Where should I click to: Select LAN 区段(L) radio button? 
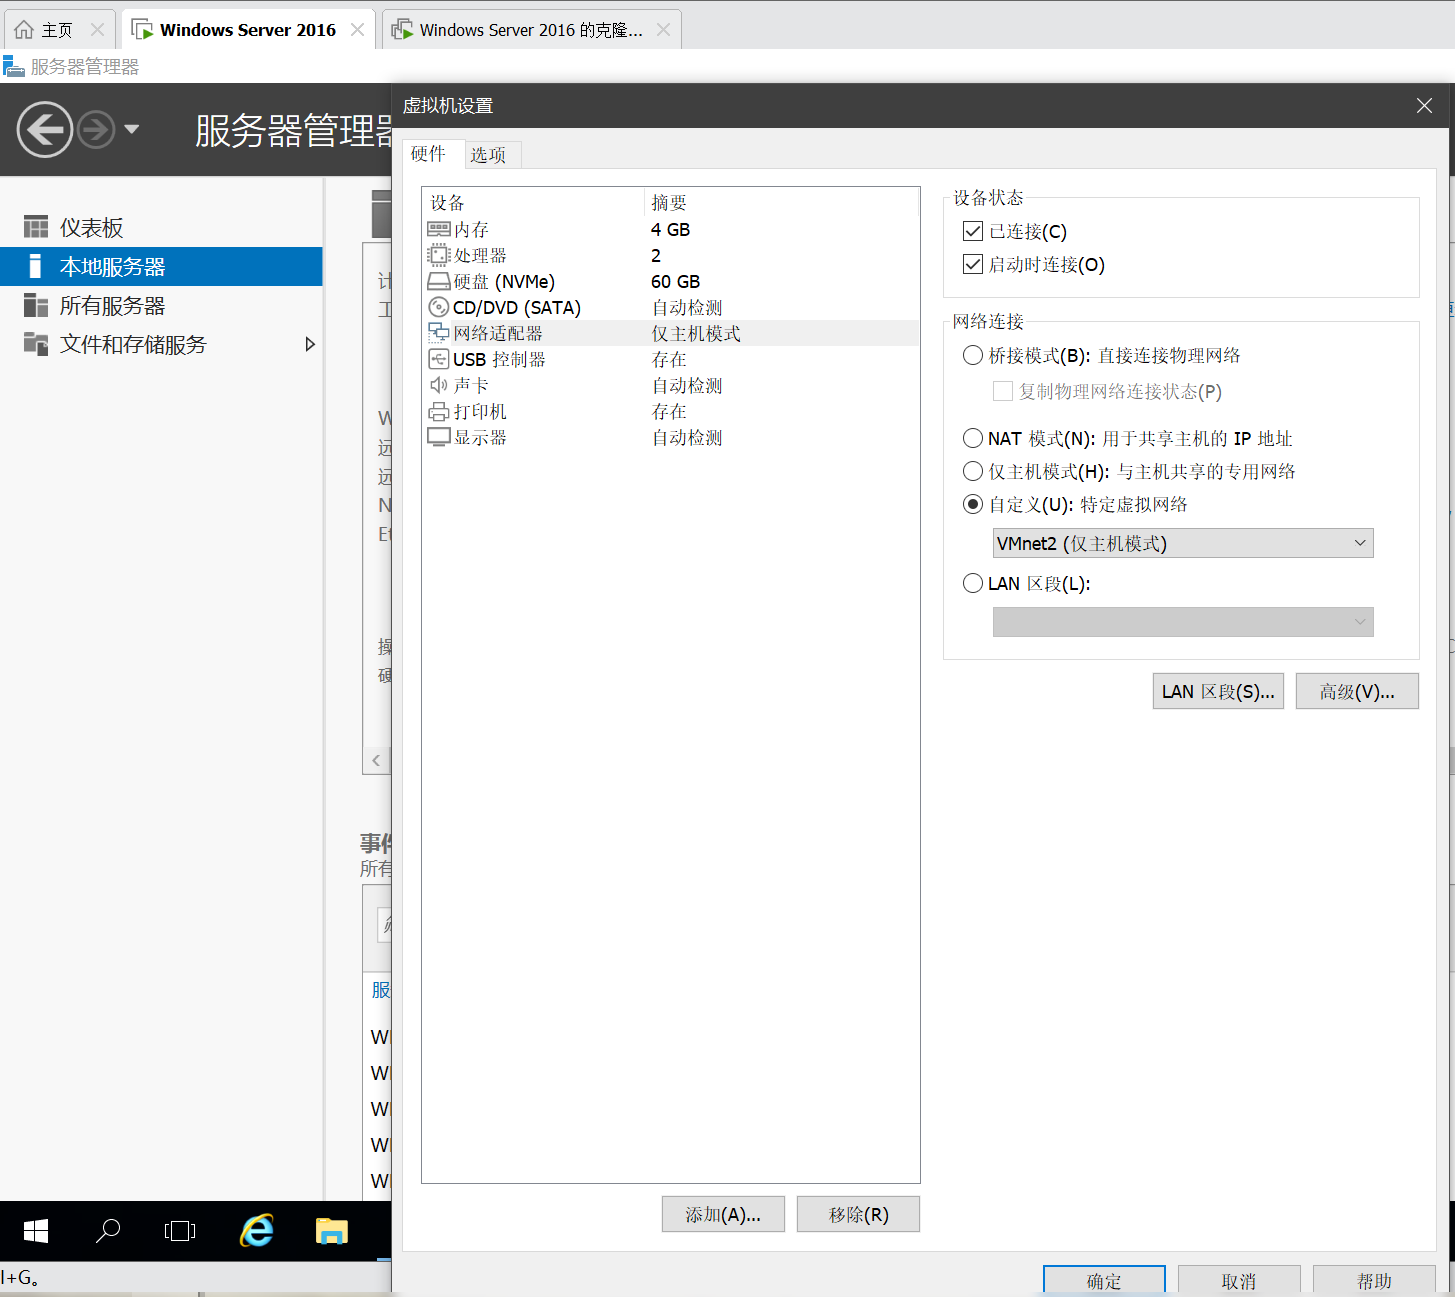pos(972,583)
